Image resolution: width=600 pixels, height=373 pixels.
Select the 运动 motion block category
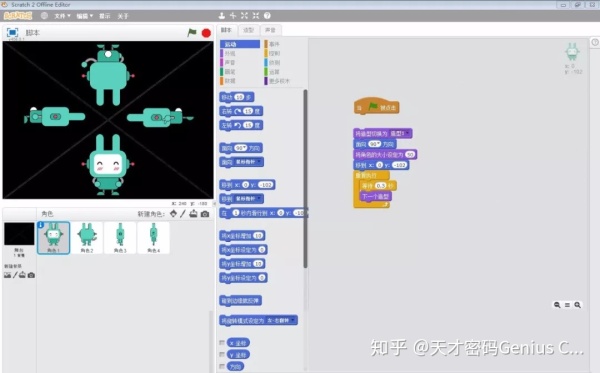tap(240, 44)
